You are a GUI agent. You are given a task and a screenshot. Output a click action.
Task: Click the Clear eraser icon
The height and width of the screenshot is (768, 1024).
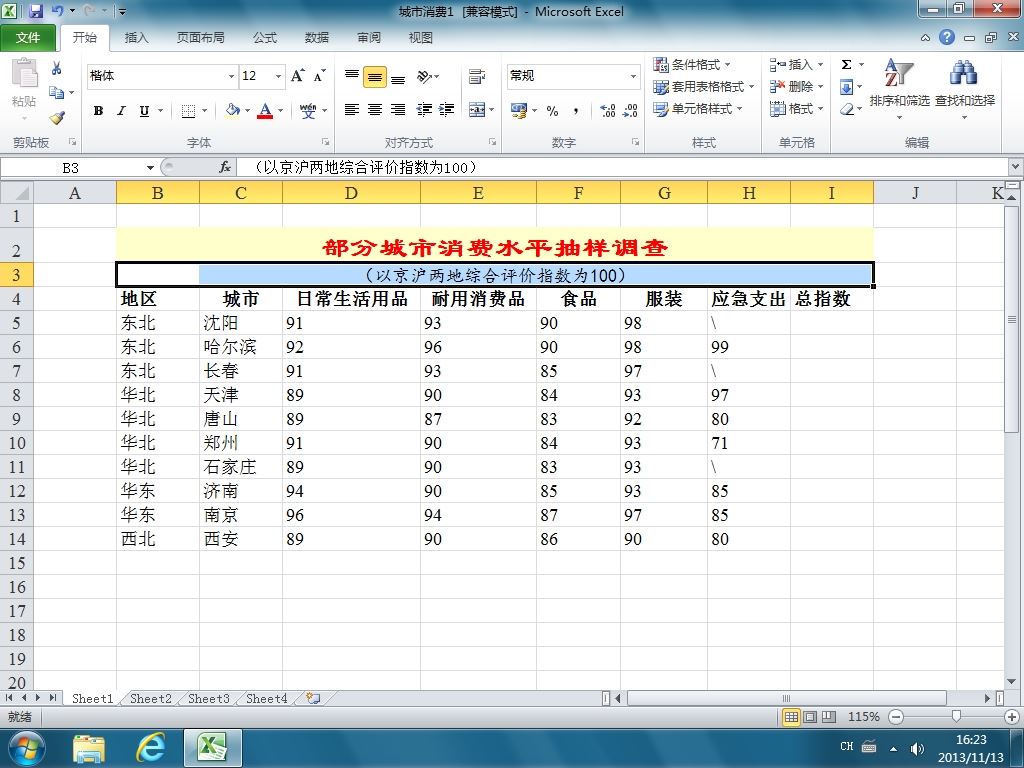(847, 109)
